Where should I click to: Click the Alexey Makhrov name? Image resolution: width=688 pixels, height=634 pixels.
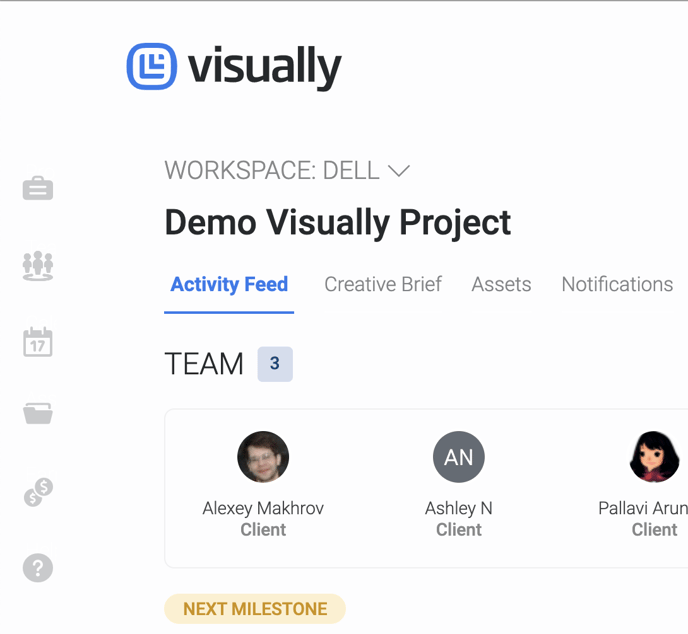click(x=263, y=509)
